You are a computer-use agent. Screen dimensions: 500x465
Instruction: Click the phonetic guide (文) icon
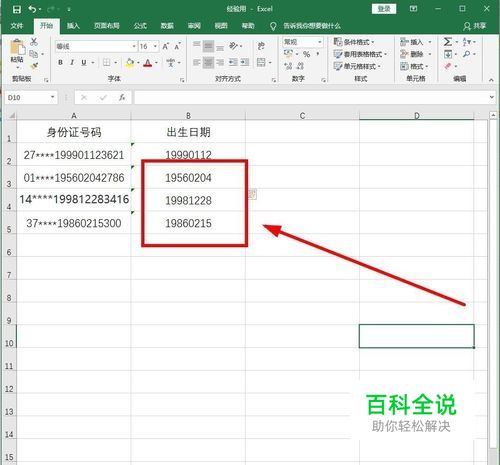click(x=171, y=62)
